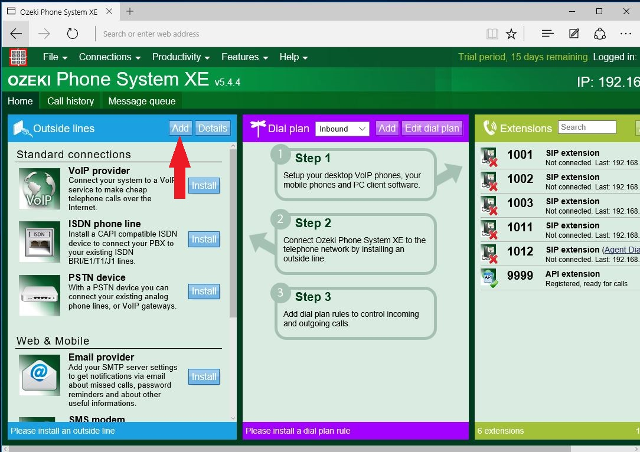Click the status icon of extension 1012
Viewport: 640px width, 452px height.
489,254
